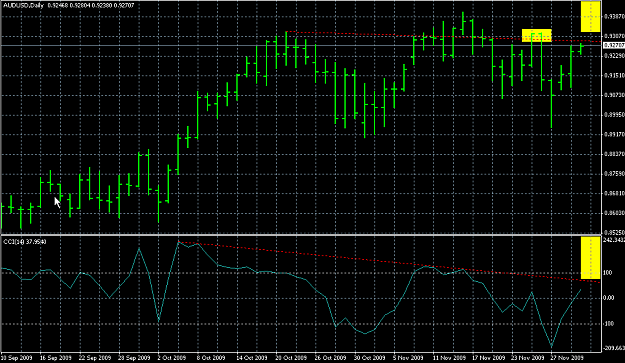Click the 16 Sep 2009 date label

[x=55, y=358]
